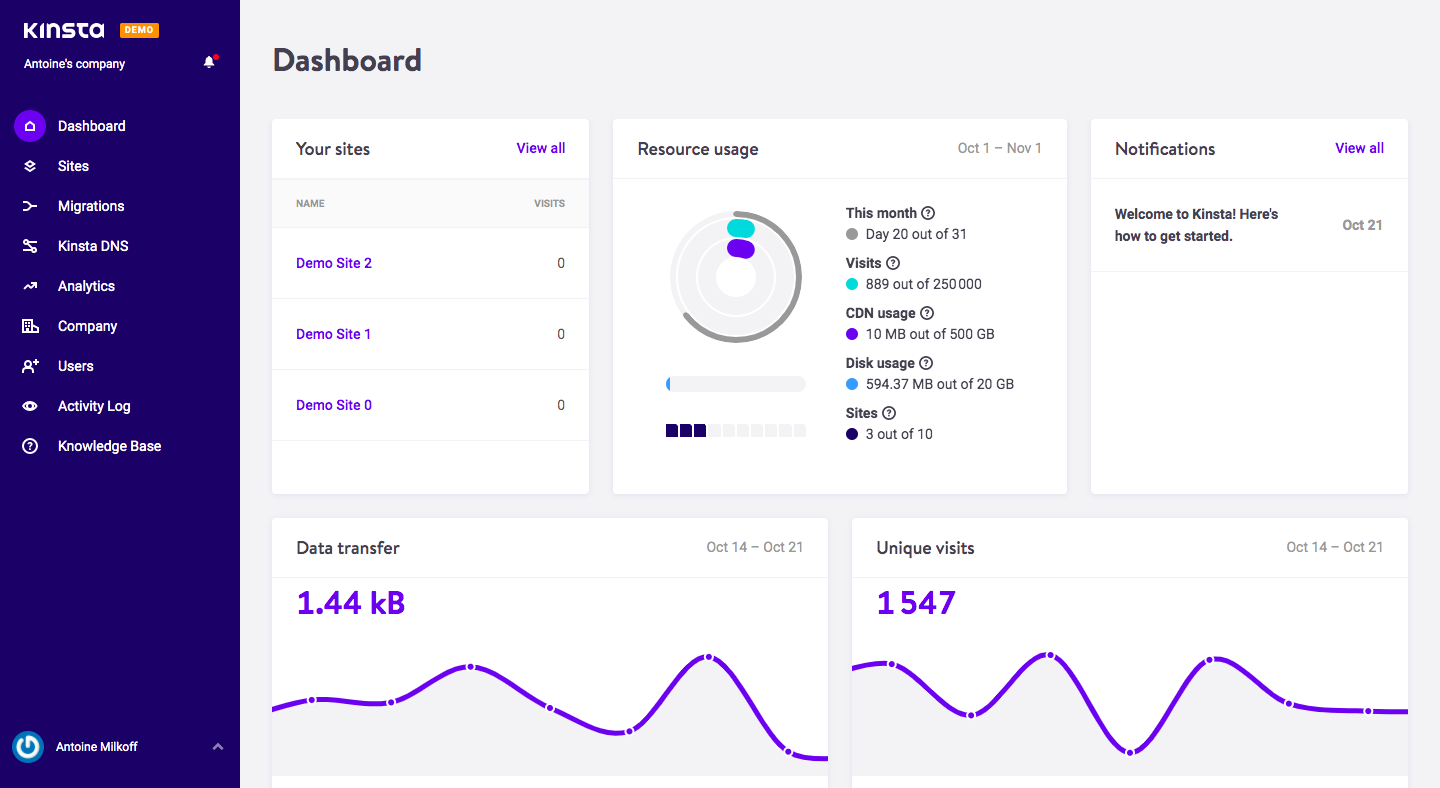Click the Kinsta logo in the sidebar

pos(63,29)
